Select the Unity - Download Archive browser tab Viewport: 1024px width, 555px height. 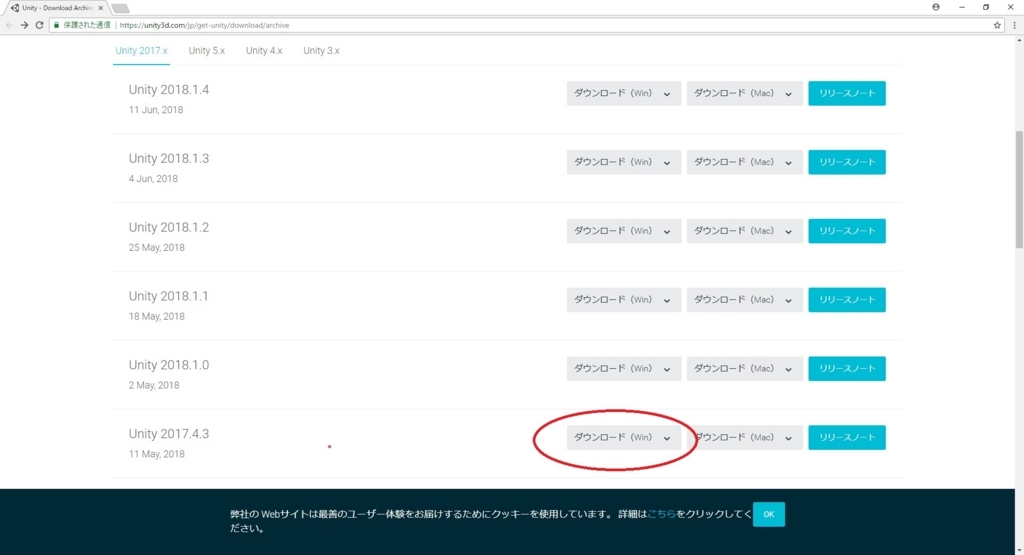(57, 8)
